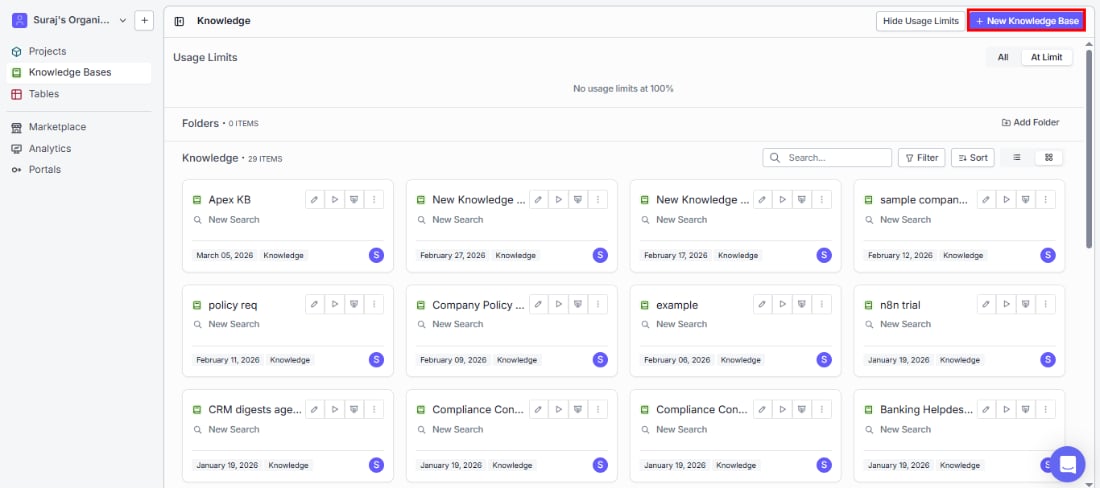1100x490 pixels.
Task: Click play icon on Banking Helpdesk card
Action: (x=1006, y=409)
